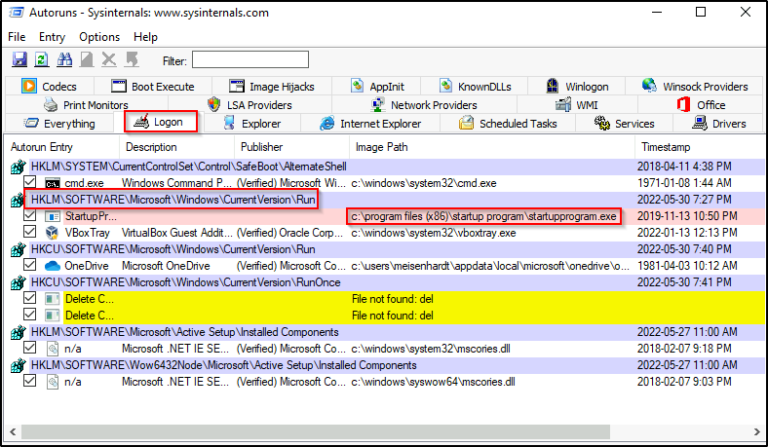Click the Jump to Entry icon
This screenshot has width=768, height=447.
(131, 60)
